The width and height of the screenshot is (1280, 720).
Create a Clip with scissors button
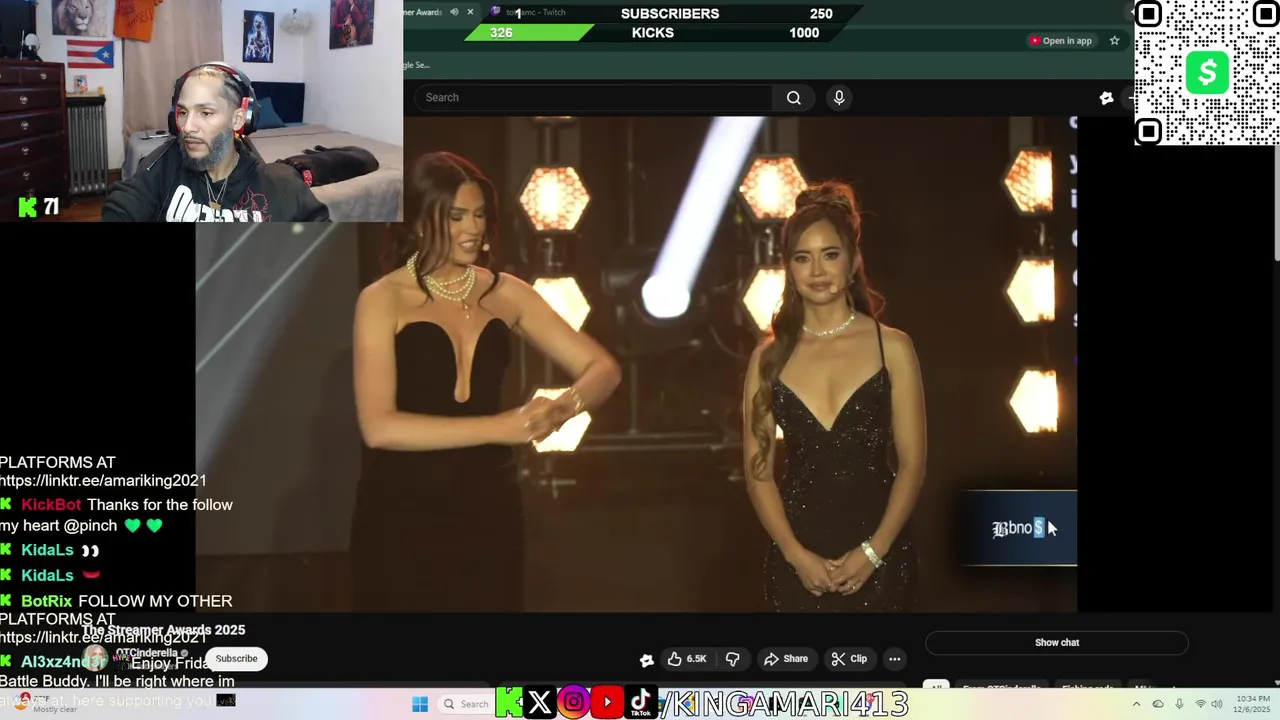[849, 659]
